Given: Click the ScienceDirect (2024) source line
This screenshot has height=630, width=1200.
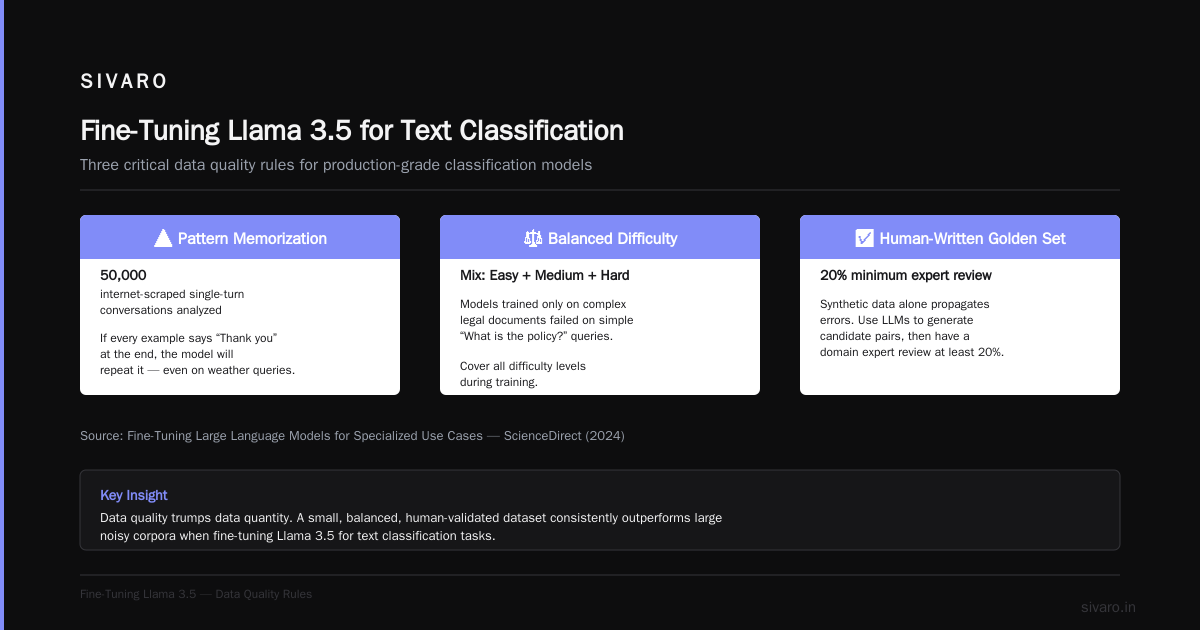Looking at the screenshot, I should click(352, 436).
